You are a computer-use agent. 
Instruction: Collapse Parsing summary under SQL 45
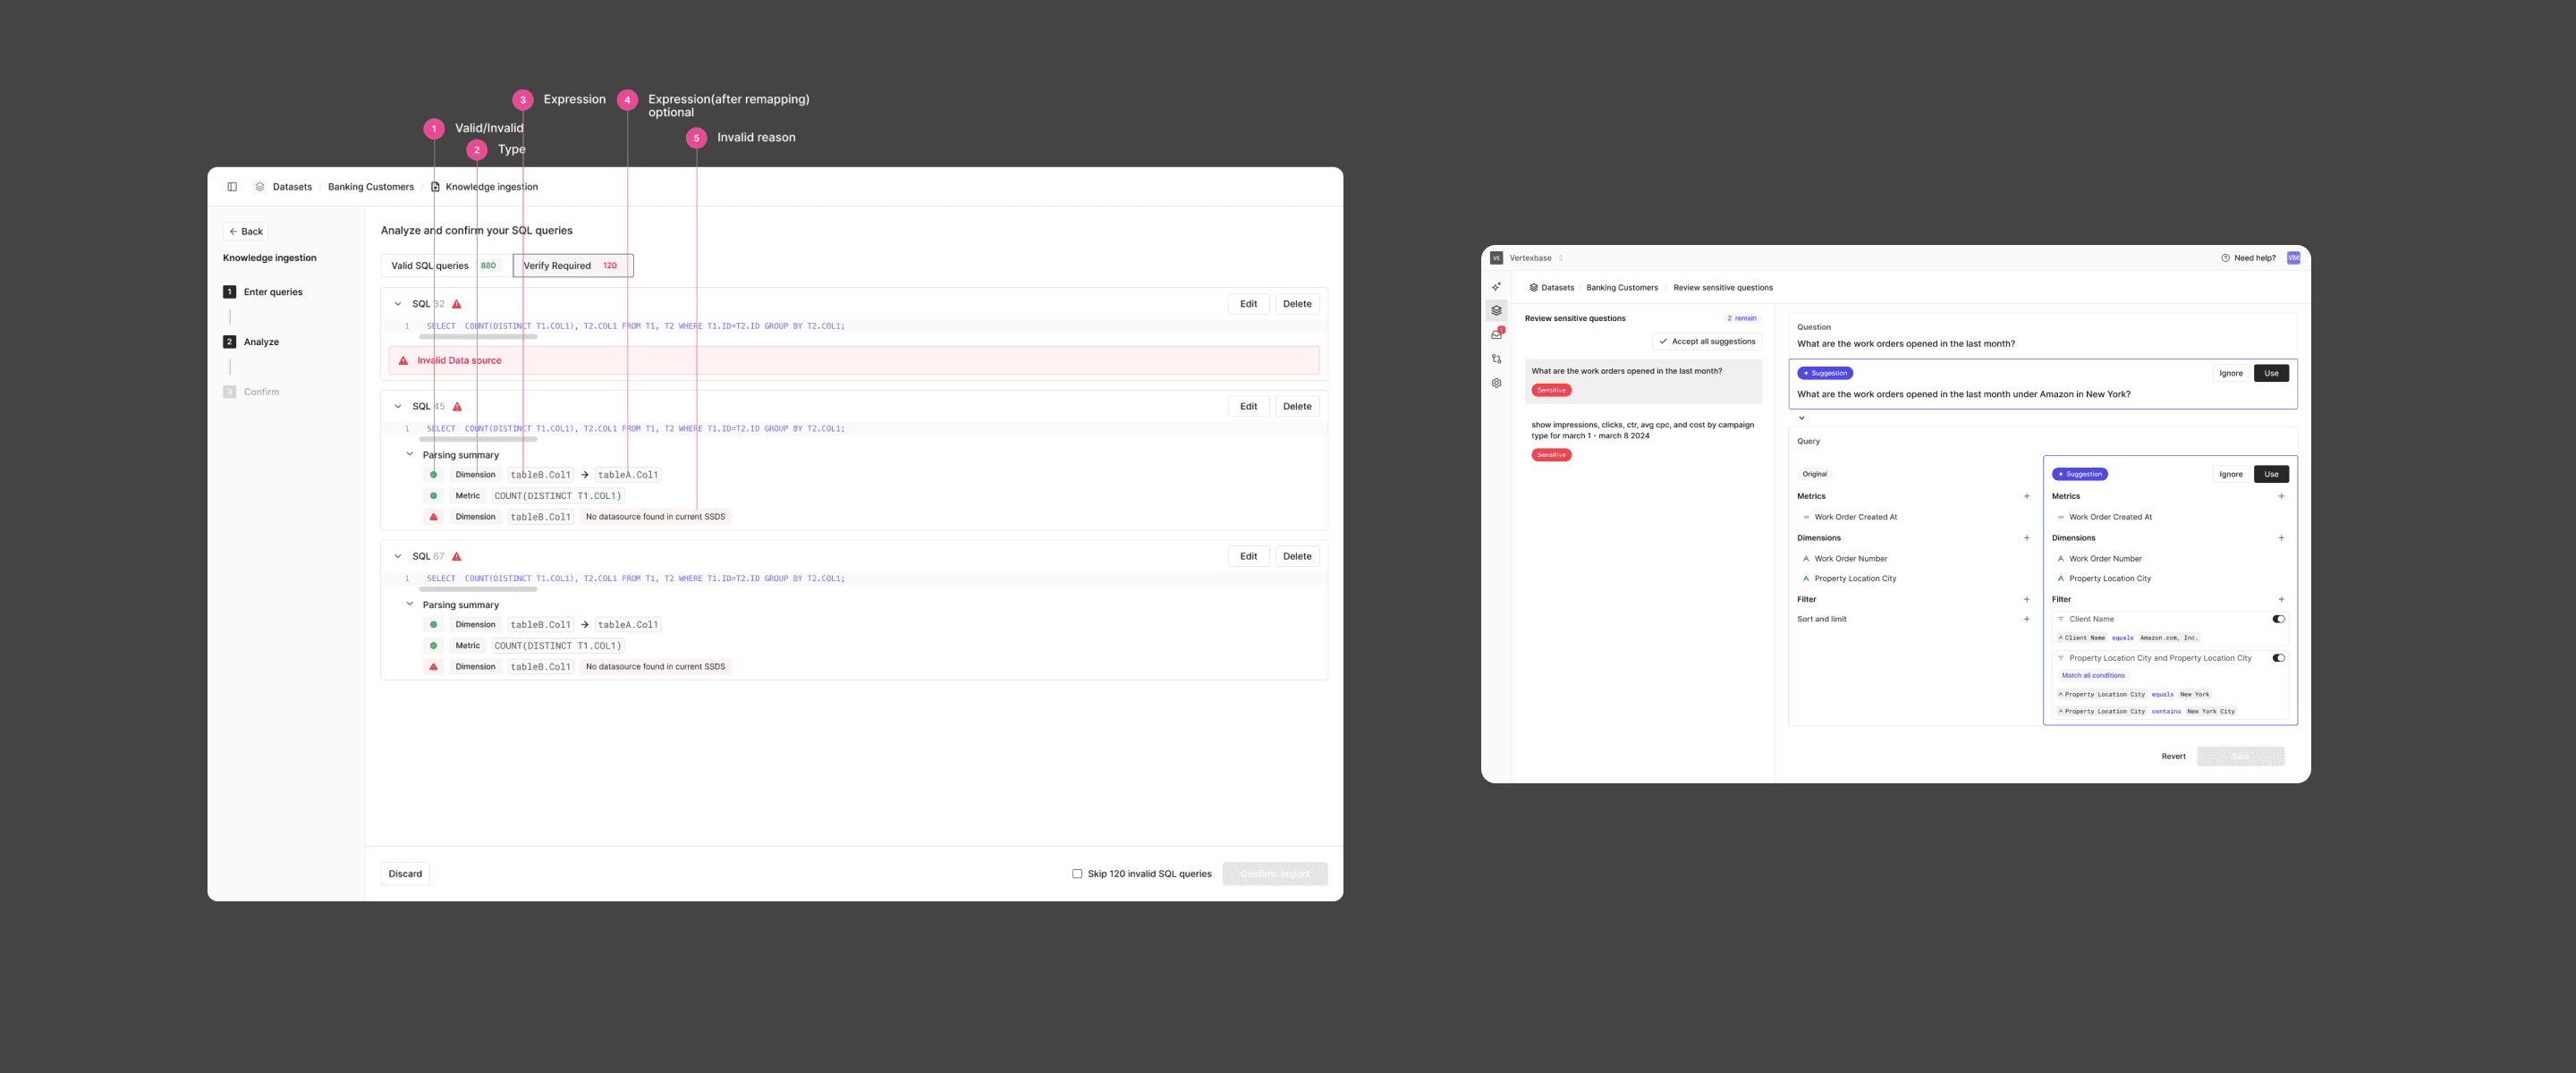click(x=409, y=454)
